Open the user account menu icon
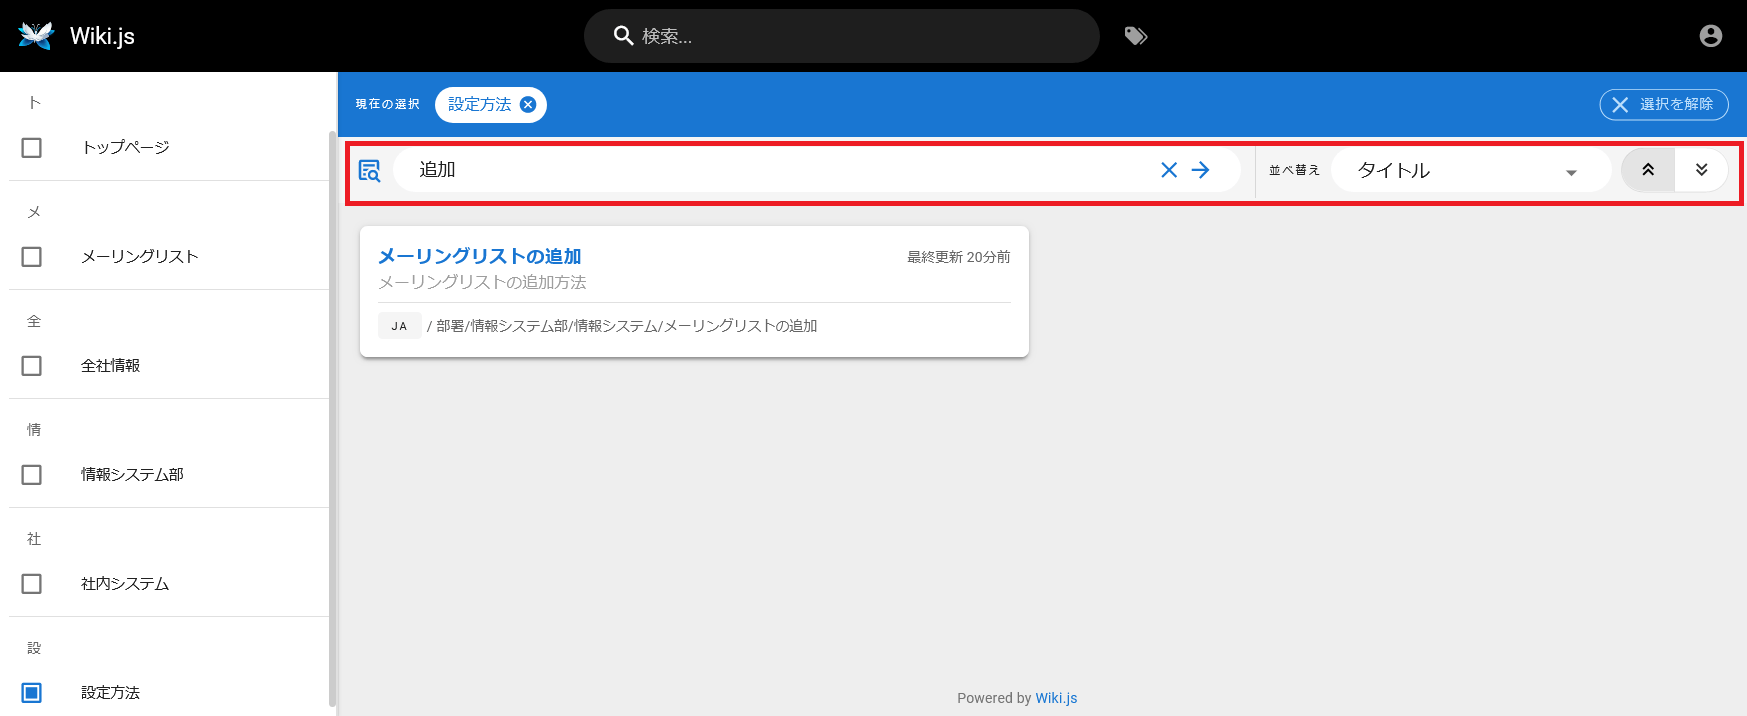 [x=1710, y=36]
